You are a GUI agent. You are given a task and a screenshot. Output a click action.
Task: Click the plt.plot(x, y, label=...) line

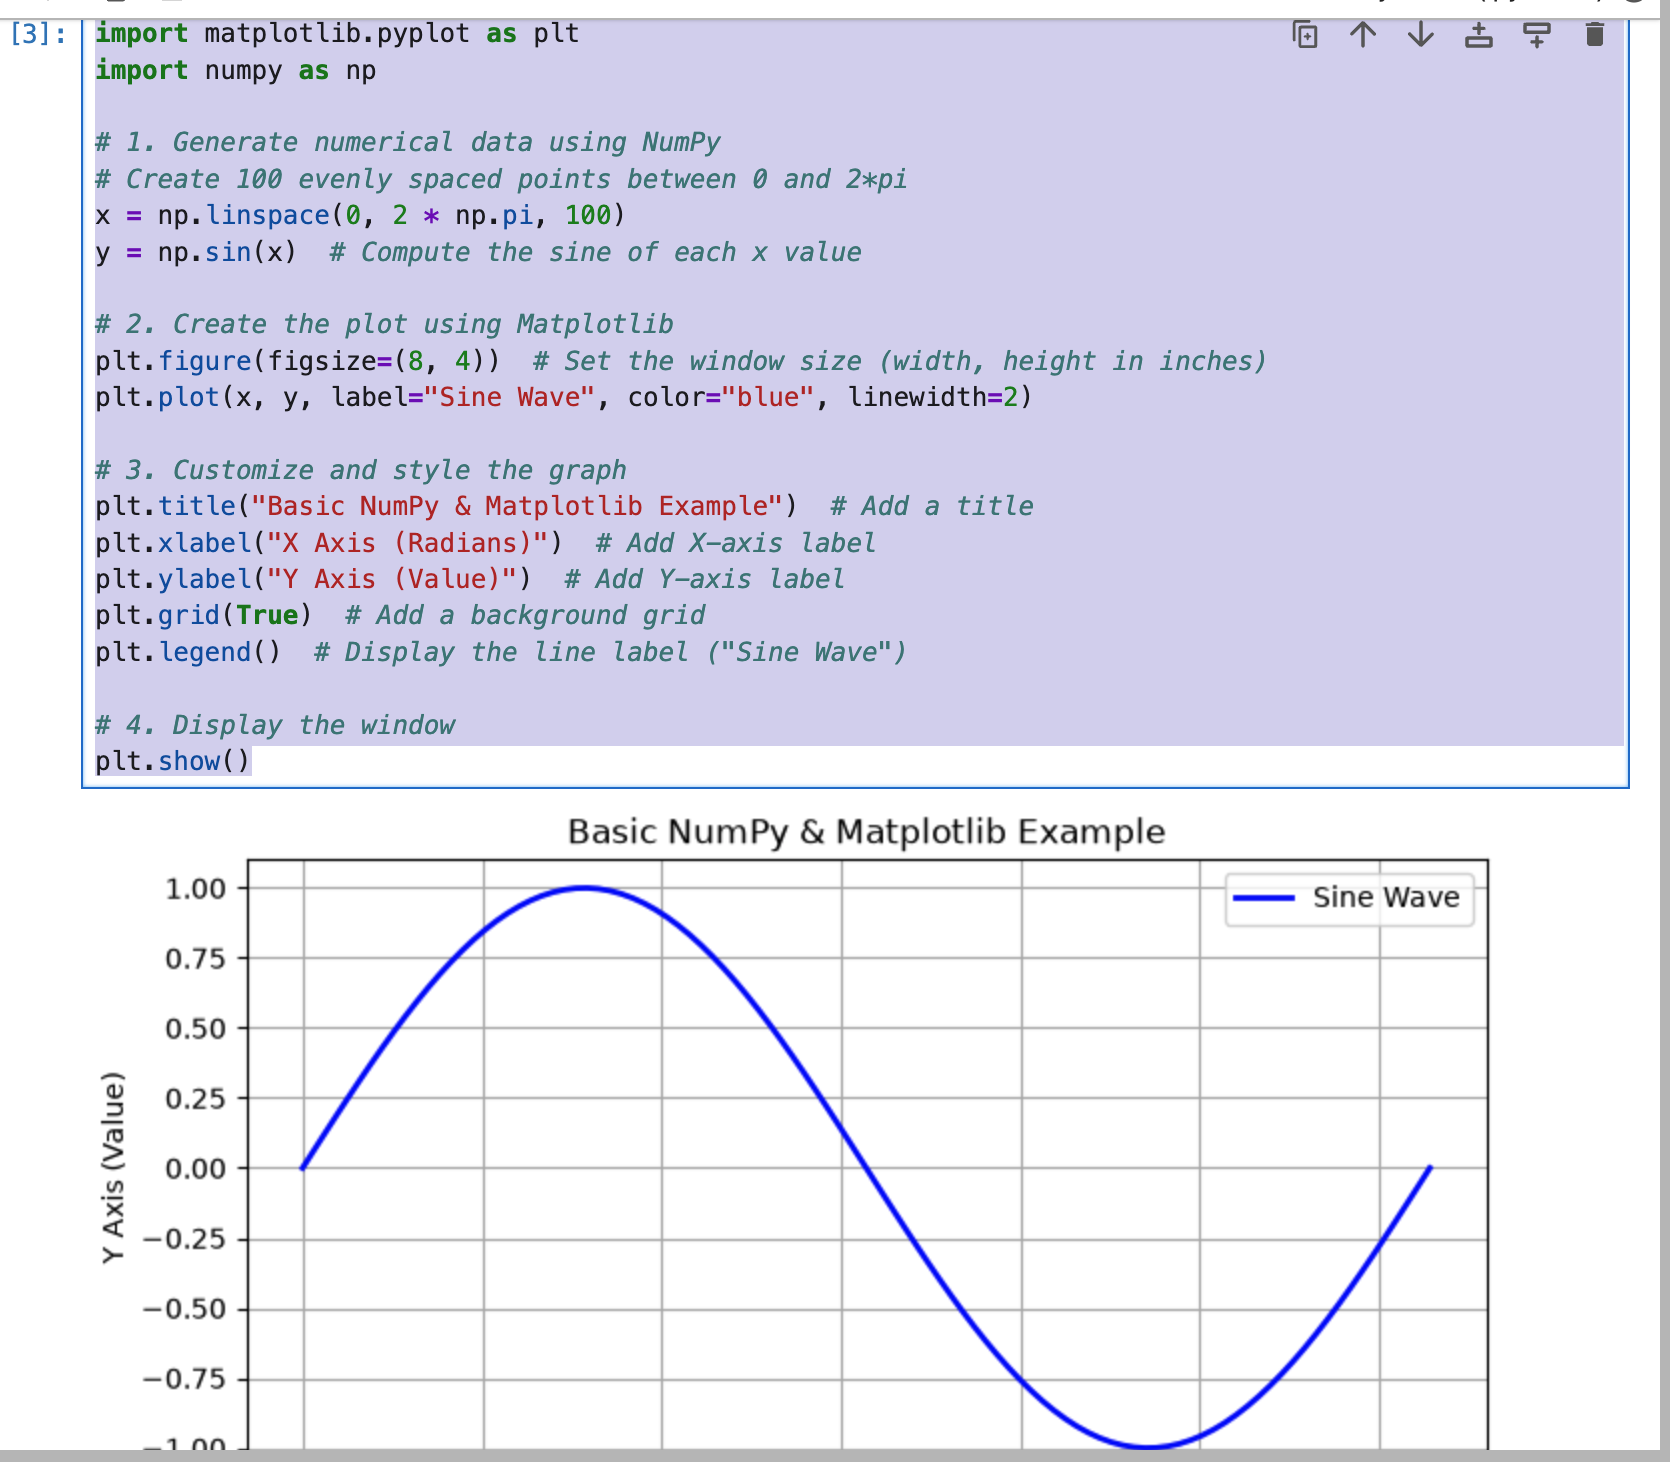pyautogui.click(x=563, y=398)
